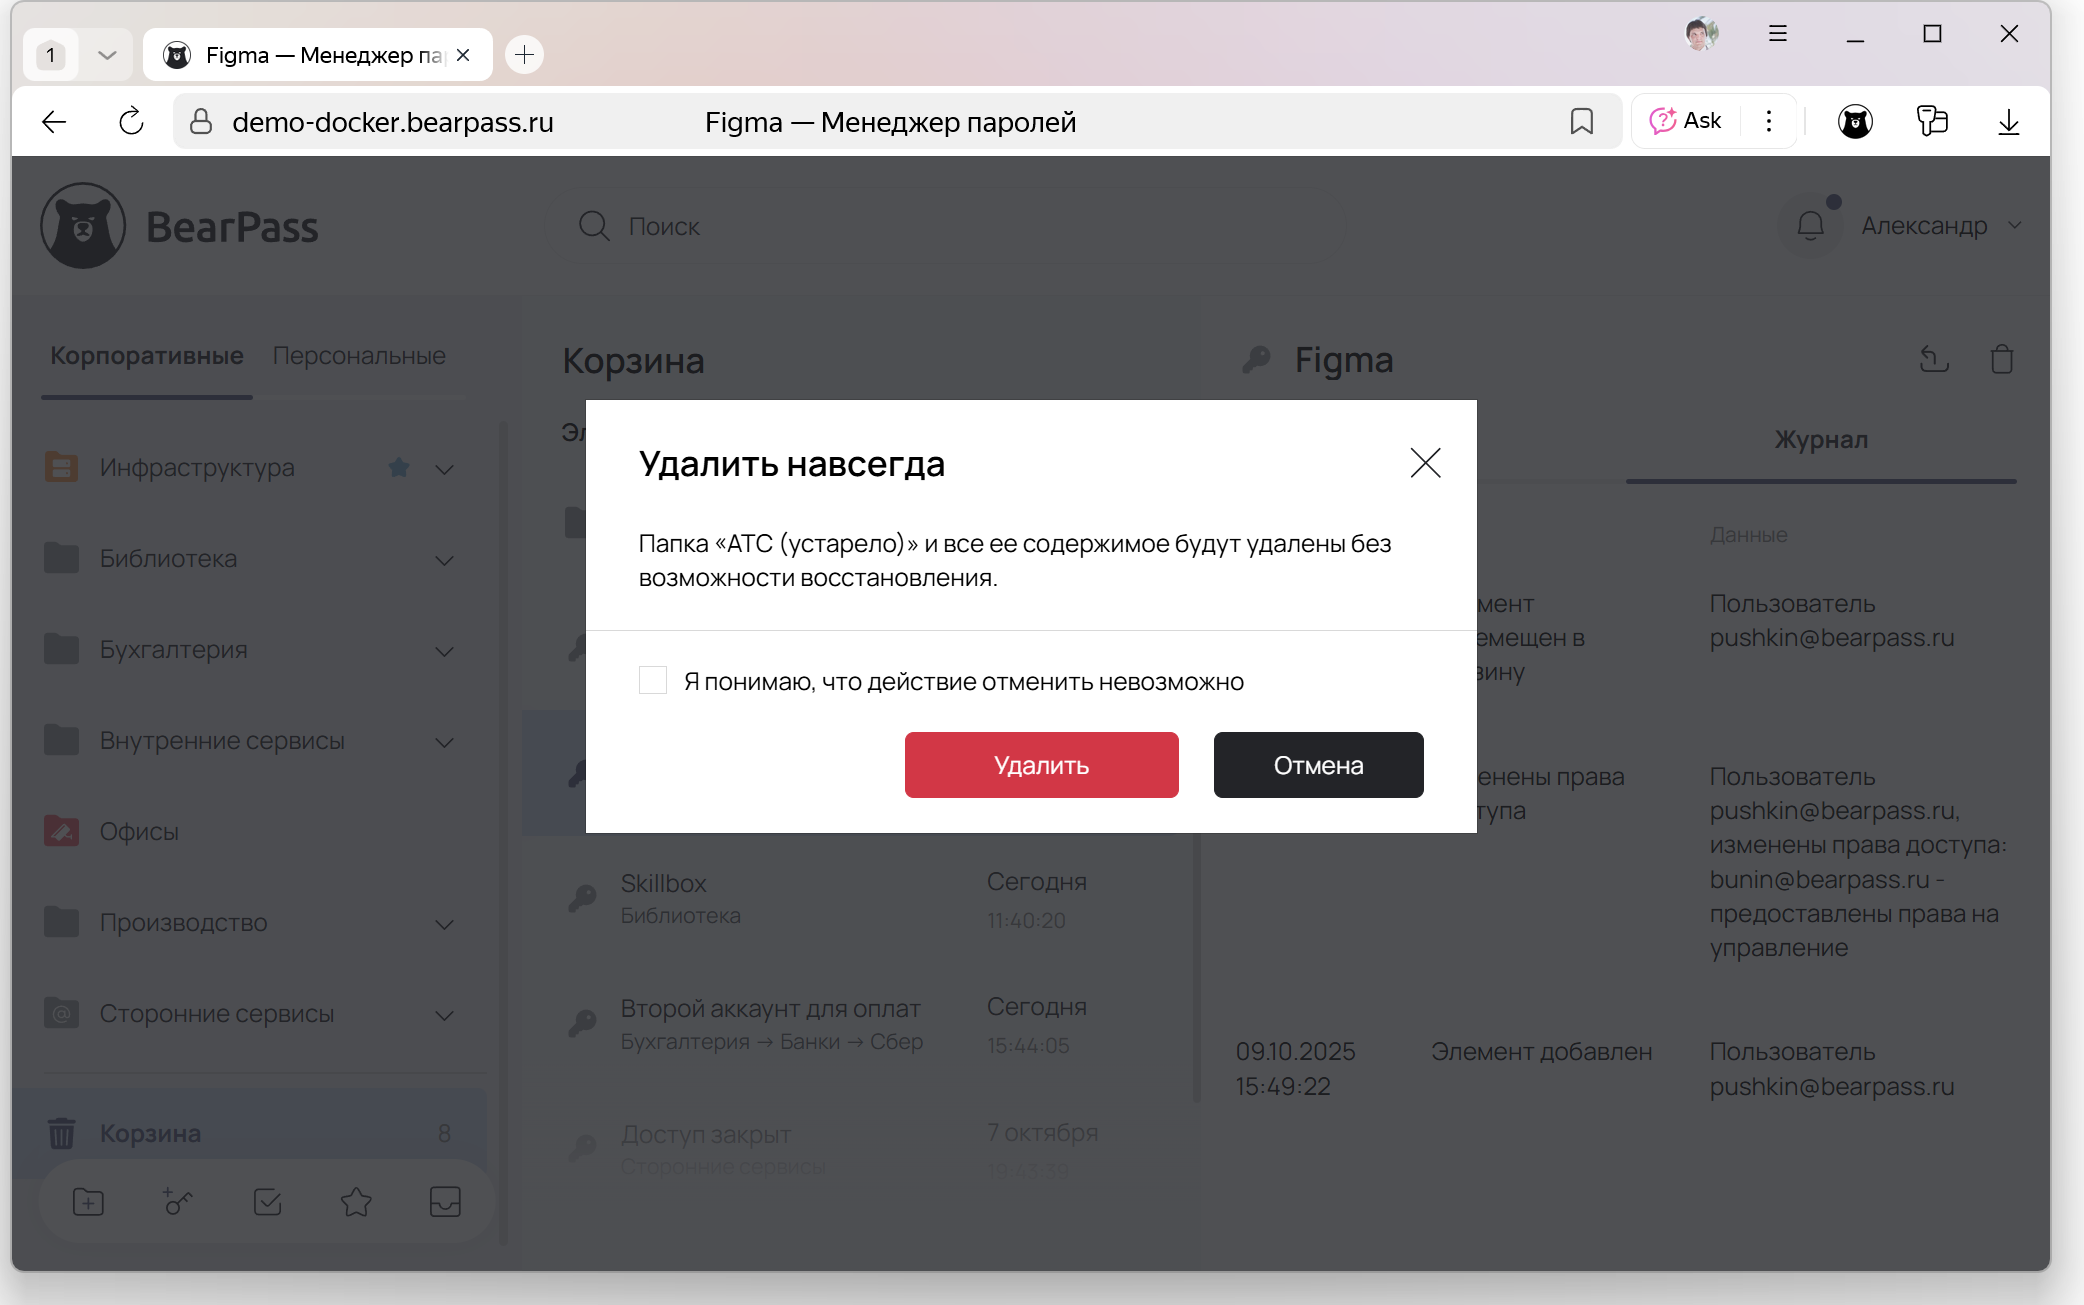2084x1305 pixels.
Task: Open browser downloads icon
Action: pos(2008,122)
